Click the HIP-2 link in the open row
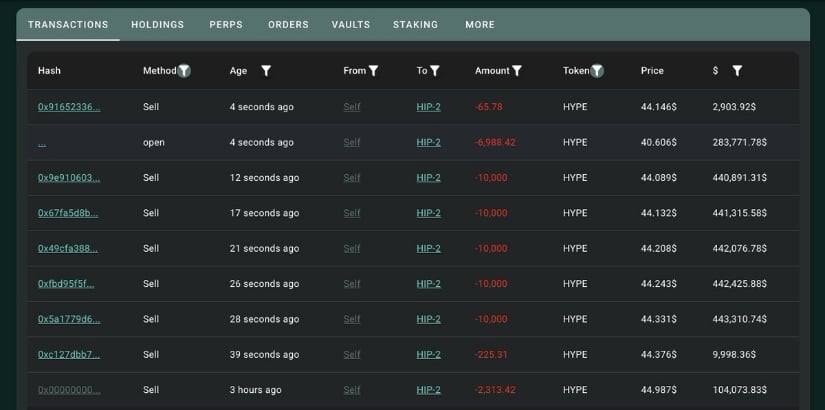825x410 pixels. tap(429, 143)
